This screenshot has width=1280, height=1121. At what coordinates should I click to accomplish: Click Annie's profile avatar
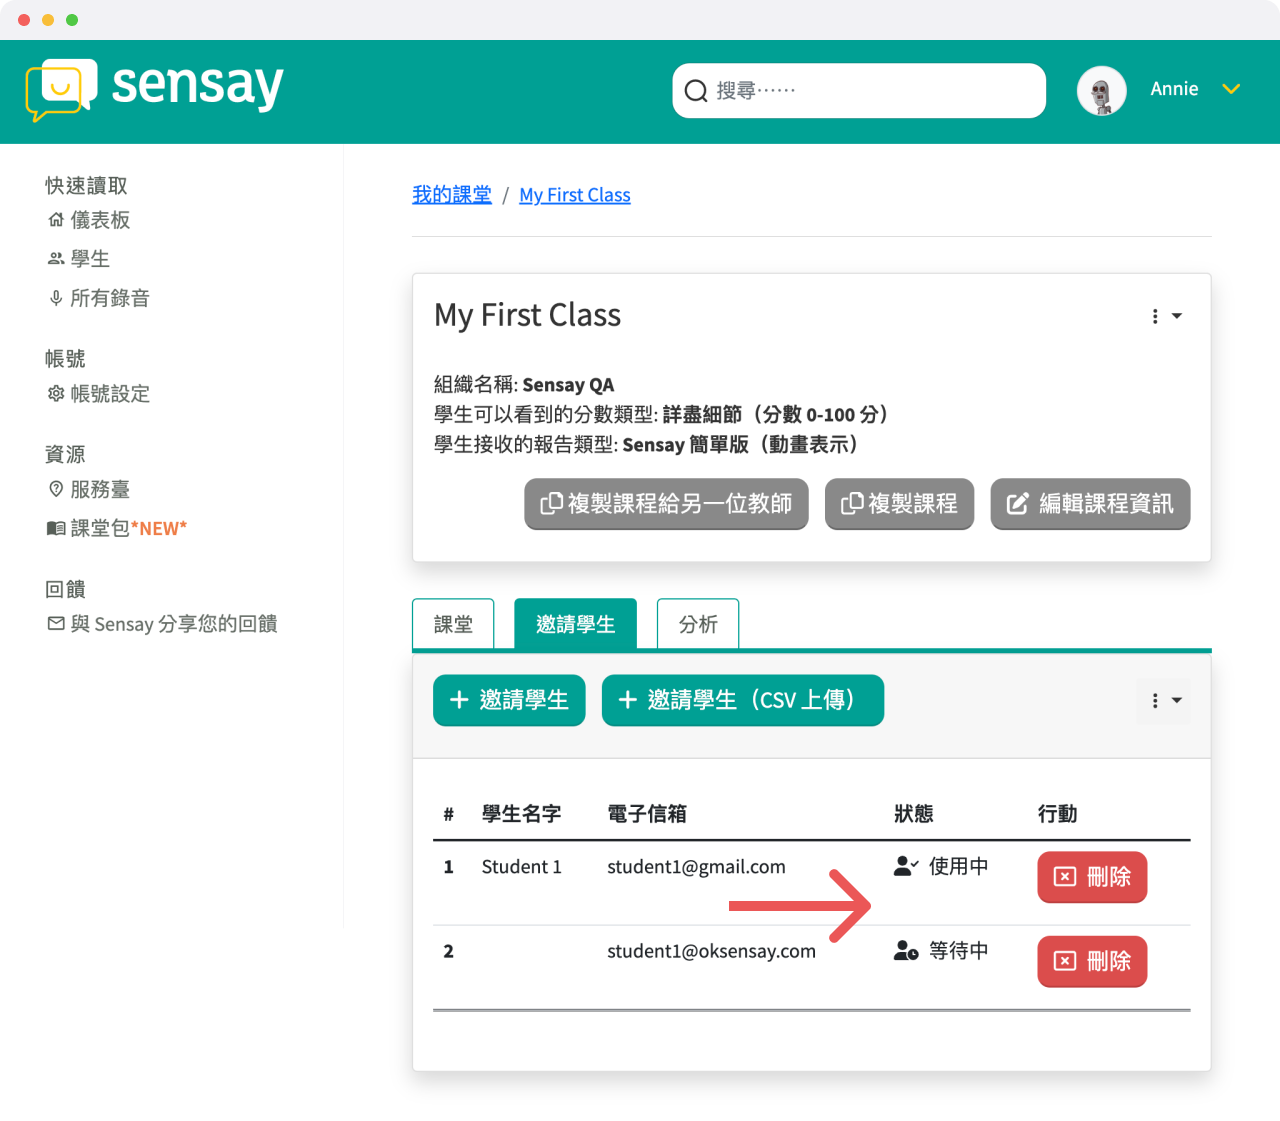(x=1102, y=91)
